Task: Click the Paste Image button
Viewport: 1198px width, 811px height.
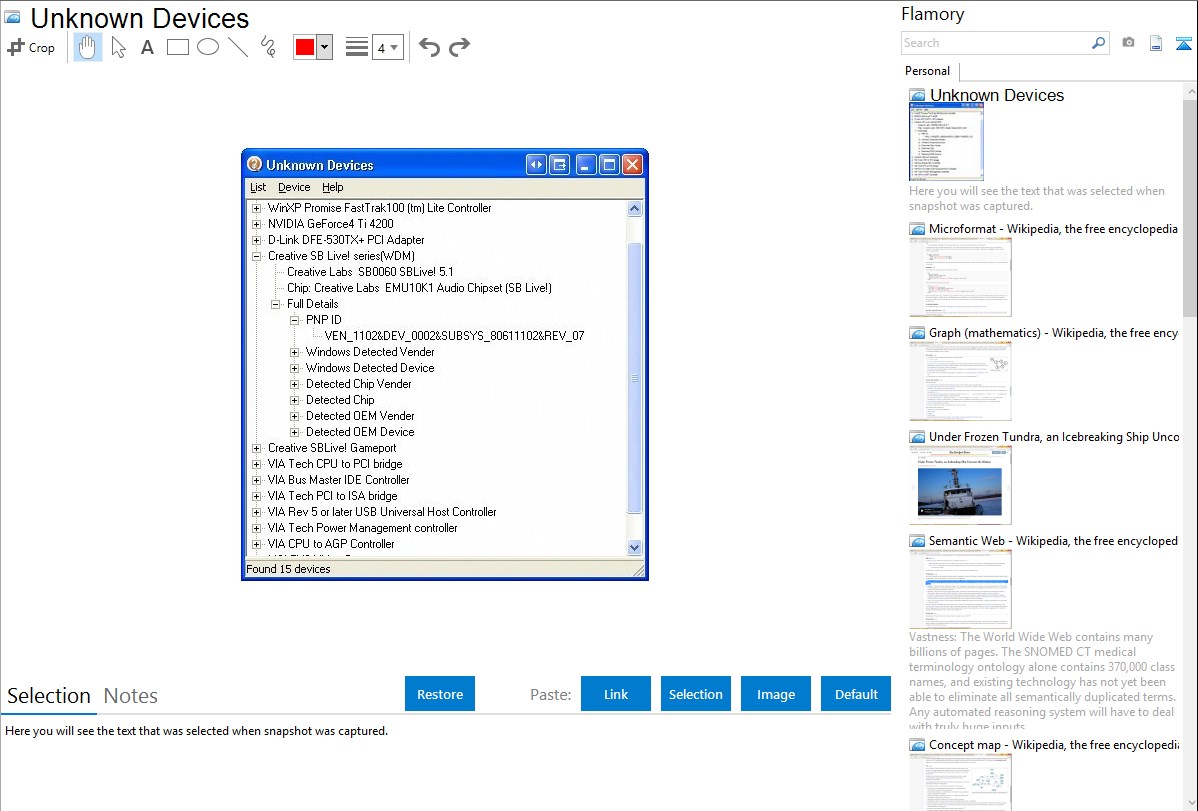Action: tap(776, 694)
